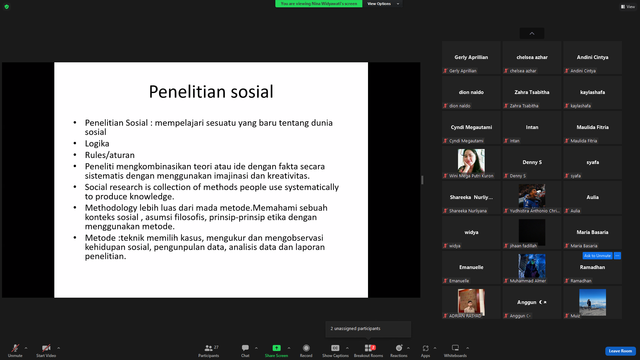Open the Participants panel
The width and height of the screenshot is (640, 360).
click(x=209, y=350)
